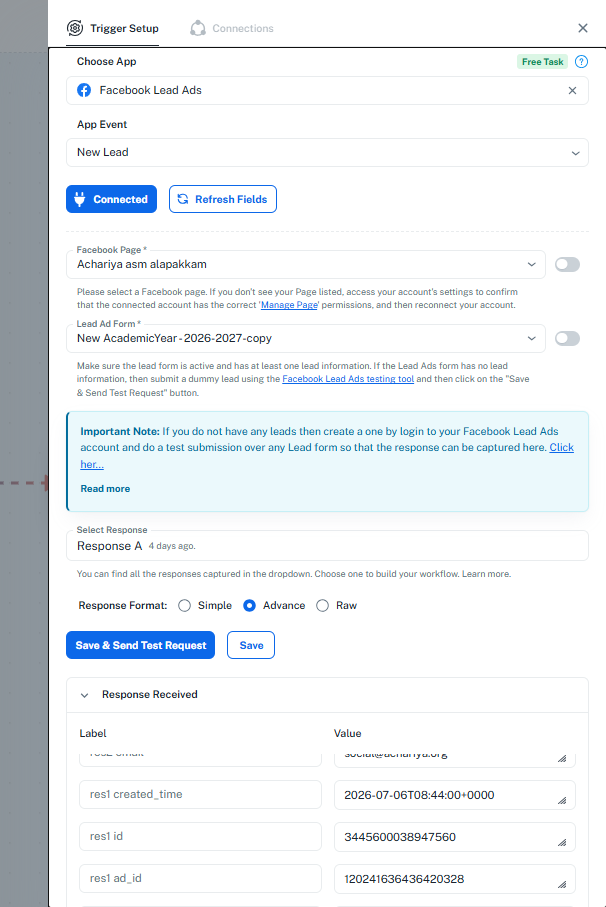Click resize handle of res1 id value
Viewport: 606px width, 907px height.
point(561,843)
